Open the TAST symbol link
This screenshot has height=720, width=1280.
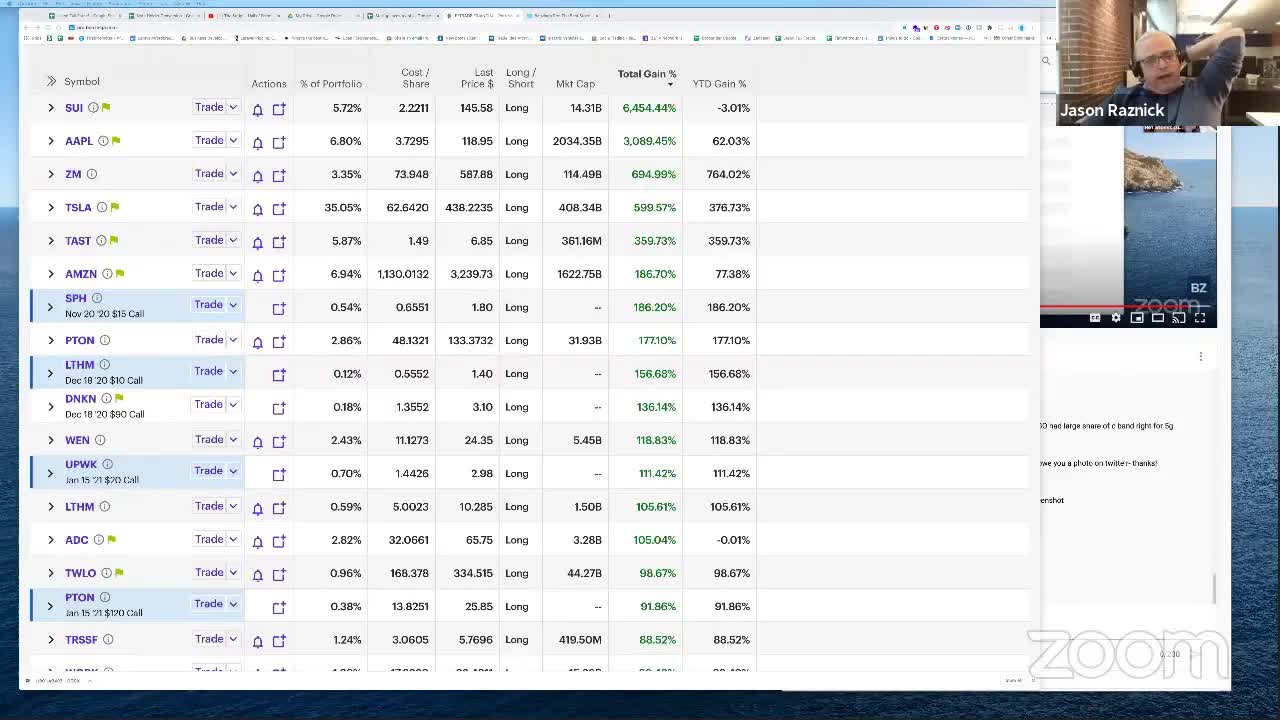78,241
